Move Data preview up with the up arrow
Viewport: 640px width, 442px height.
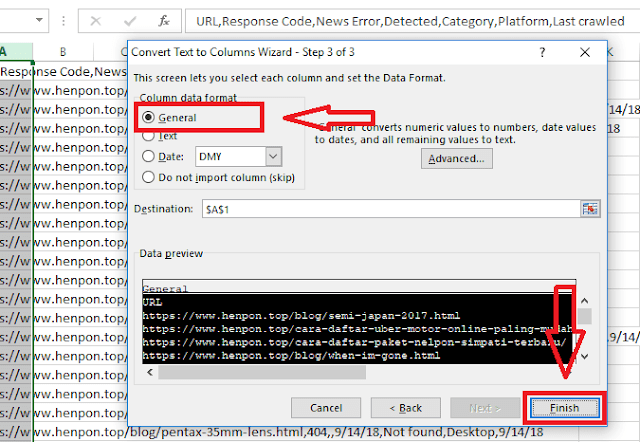coord(584,301)
